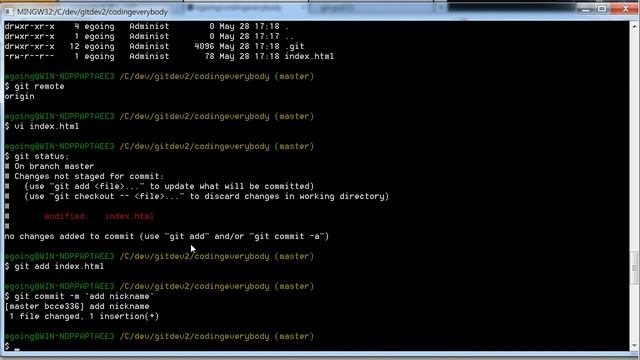Click scrollbar down arrow in terminal
The width and height of the screenshot is (640, 360).
click(634, 346)
